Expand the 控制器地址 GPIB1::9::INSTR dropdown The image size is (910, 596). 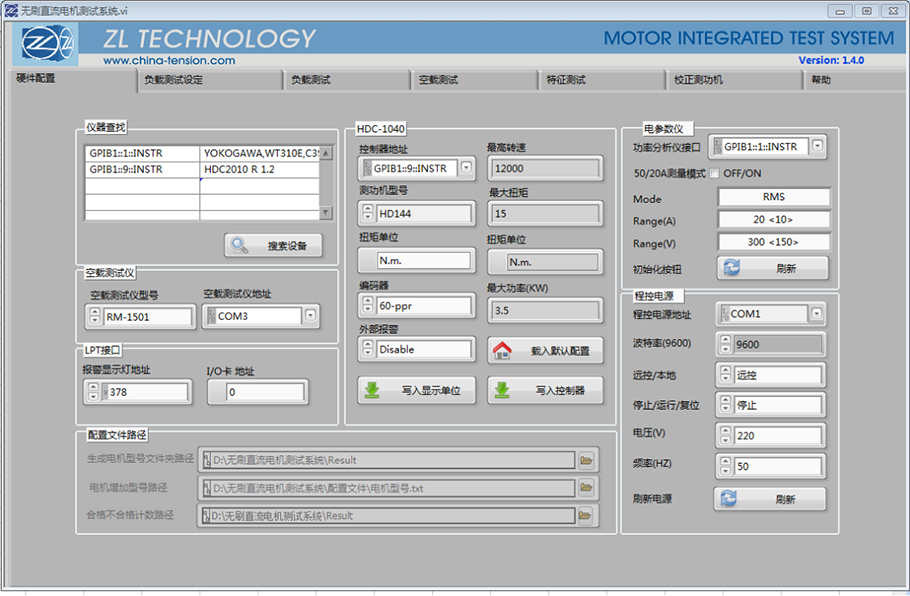pos(467,168)
